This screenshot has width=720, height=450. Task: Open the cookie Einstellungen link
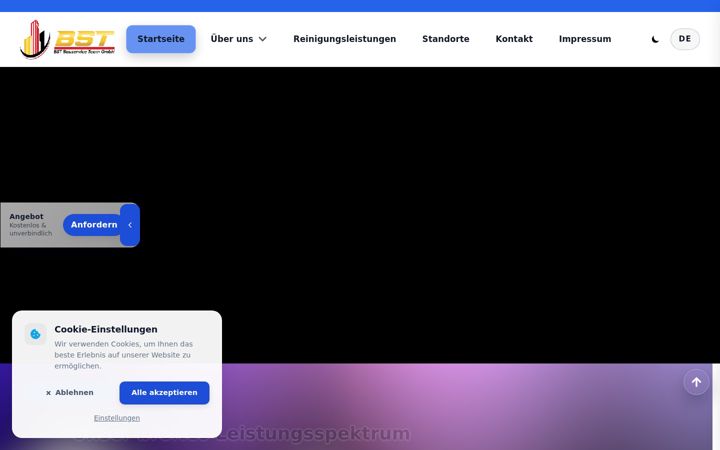[117, 418]
